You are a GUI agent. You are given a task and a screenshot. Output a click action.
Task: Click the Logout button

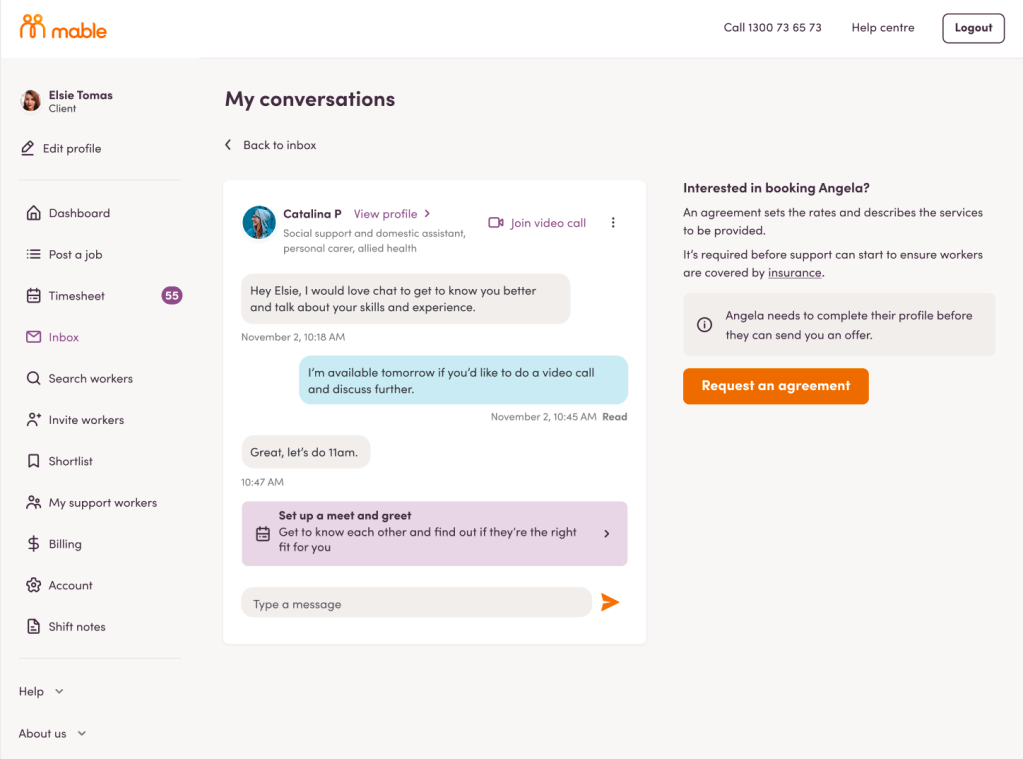972,28
